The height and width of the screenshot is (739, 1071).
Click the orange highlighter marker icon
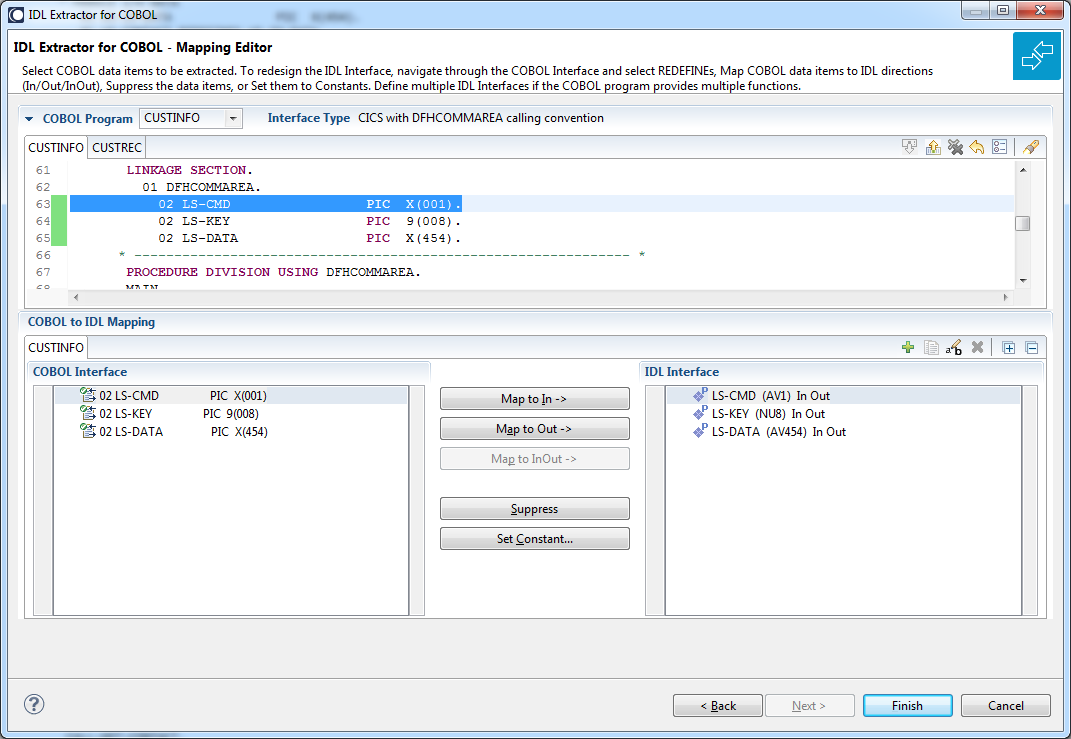point(1031,147)
